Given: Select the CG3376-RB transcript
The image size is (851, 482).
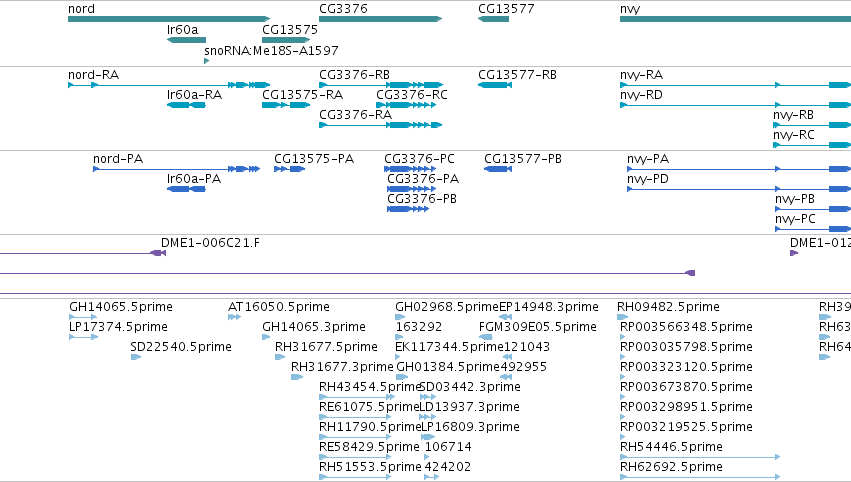Looking at the screenshot, I should tap(381, 85).
